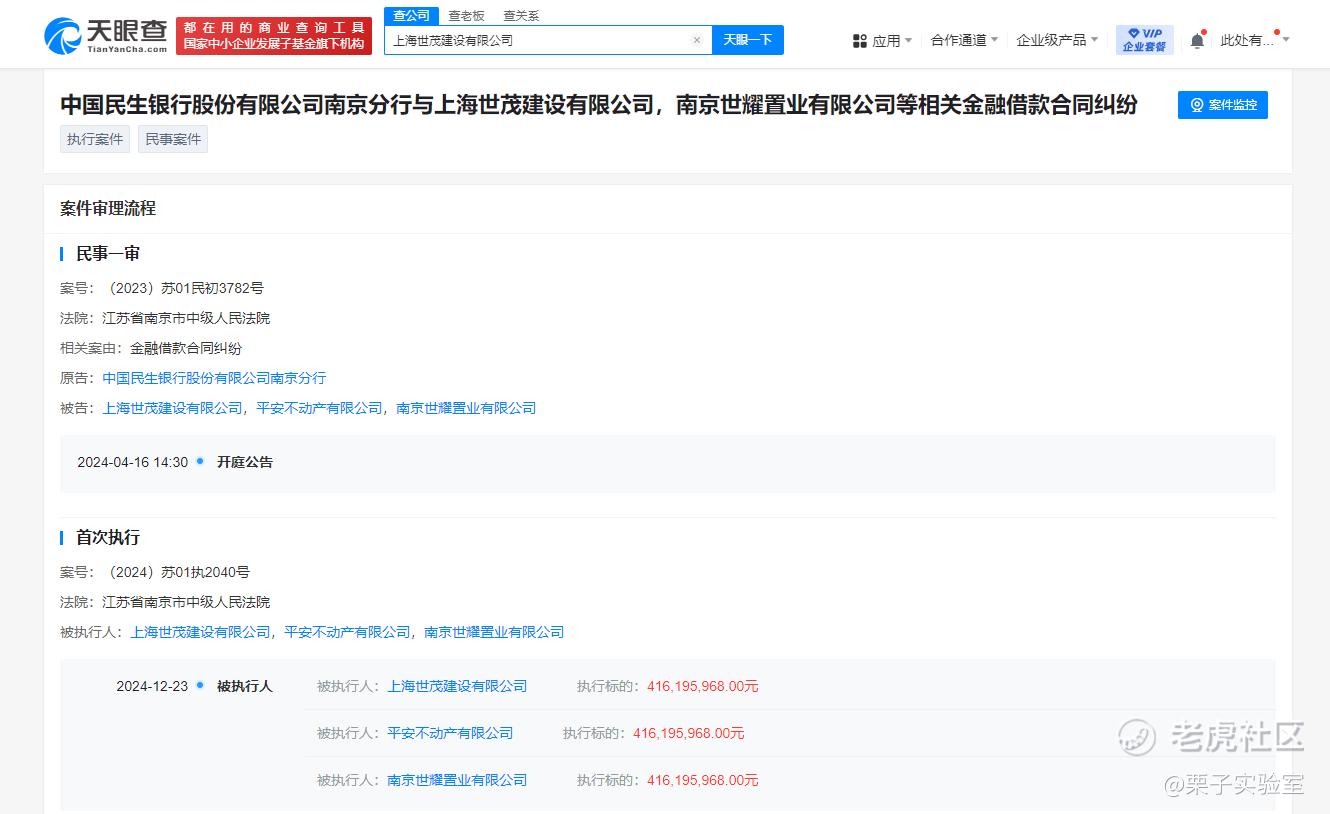
Task: Click the red 国家中小企业发展子基金 banner
Action: coord(273,36)
